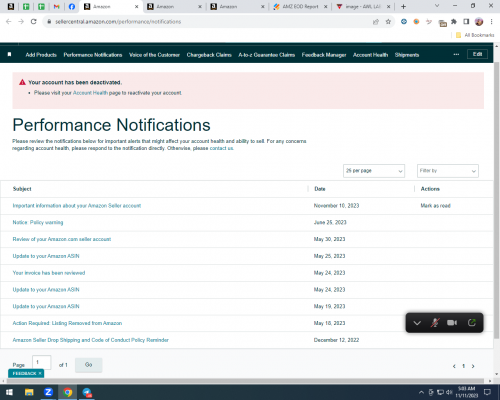
Task: Select Voice of the Customer in navigation
Action: coord(154,55)
